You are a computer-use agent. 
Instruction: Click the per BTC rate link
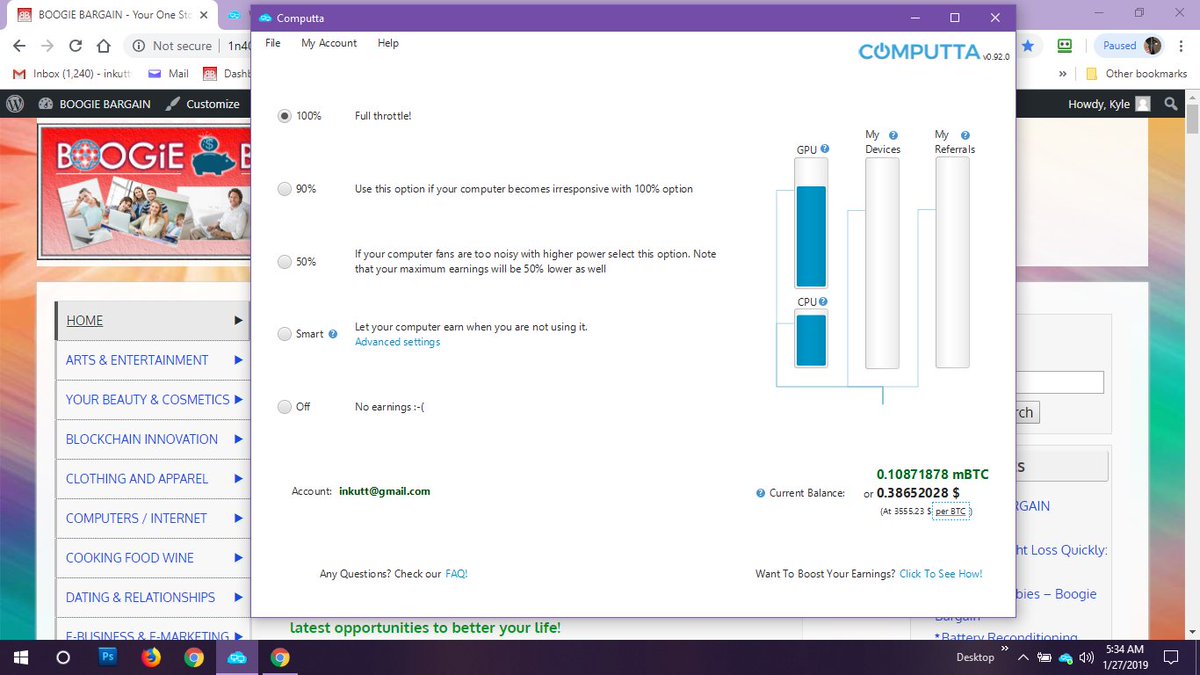pos(950,511)
